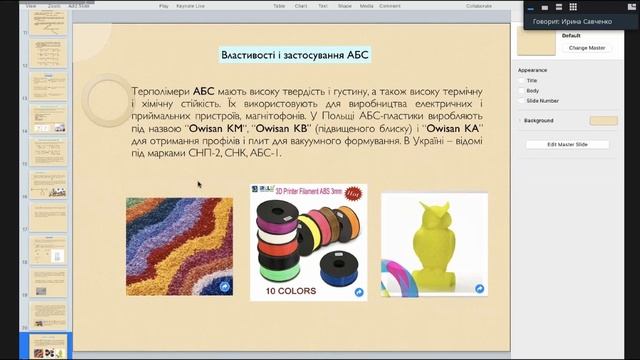
Task: Open the Media toolbar menu
Action: pos(366,6)
